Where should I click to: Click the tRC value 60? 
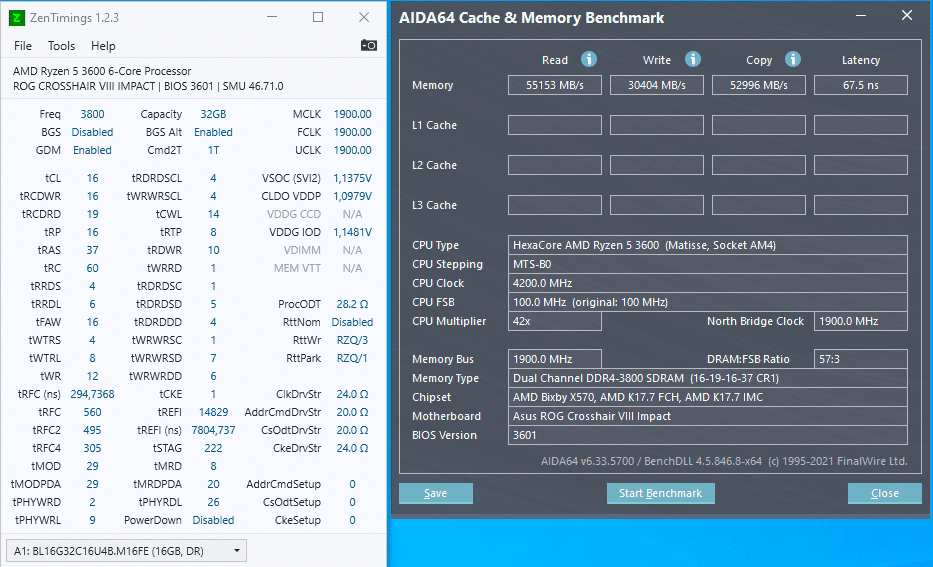coord(92,268)
